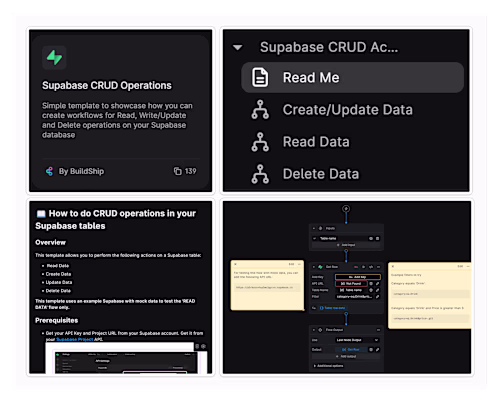Click the red status badge on Get Row header
This screenshot has width=500, height=403.
[x=356, y=267]
